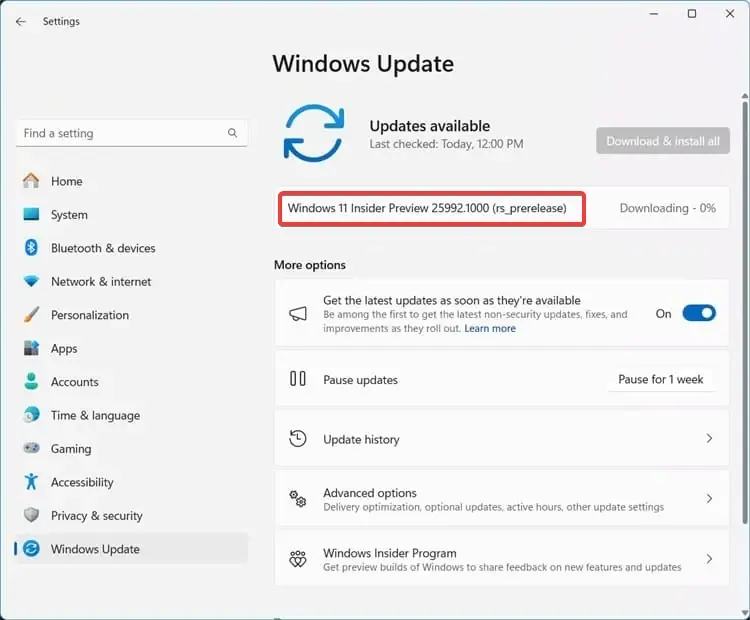The width and height of the screenshot is (750, 620).
Task: Expand the Update history chevron
Action: [x=709, y=439]
